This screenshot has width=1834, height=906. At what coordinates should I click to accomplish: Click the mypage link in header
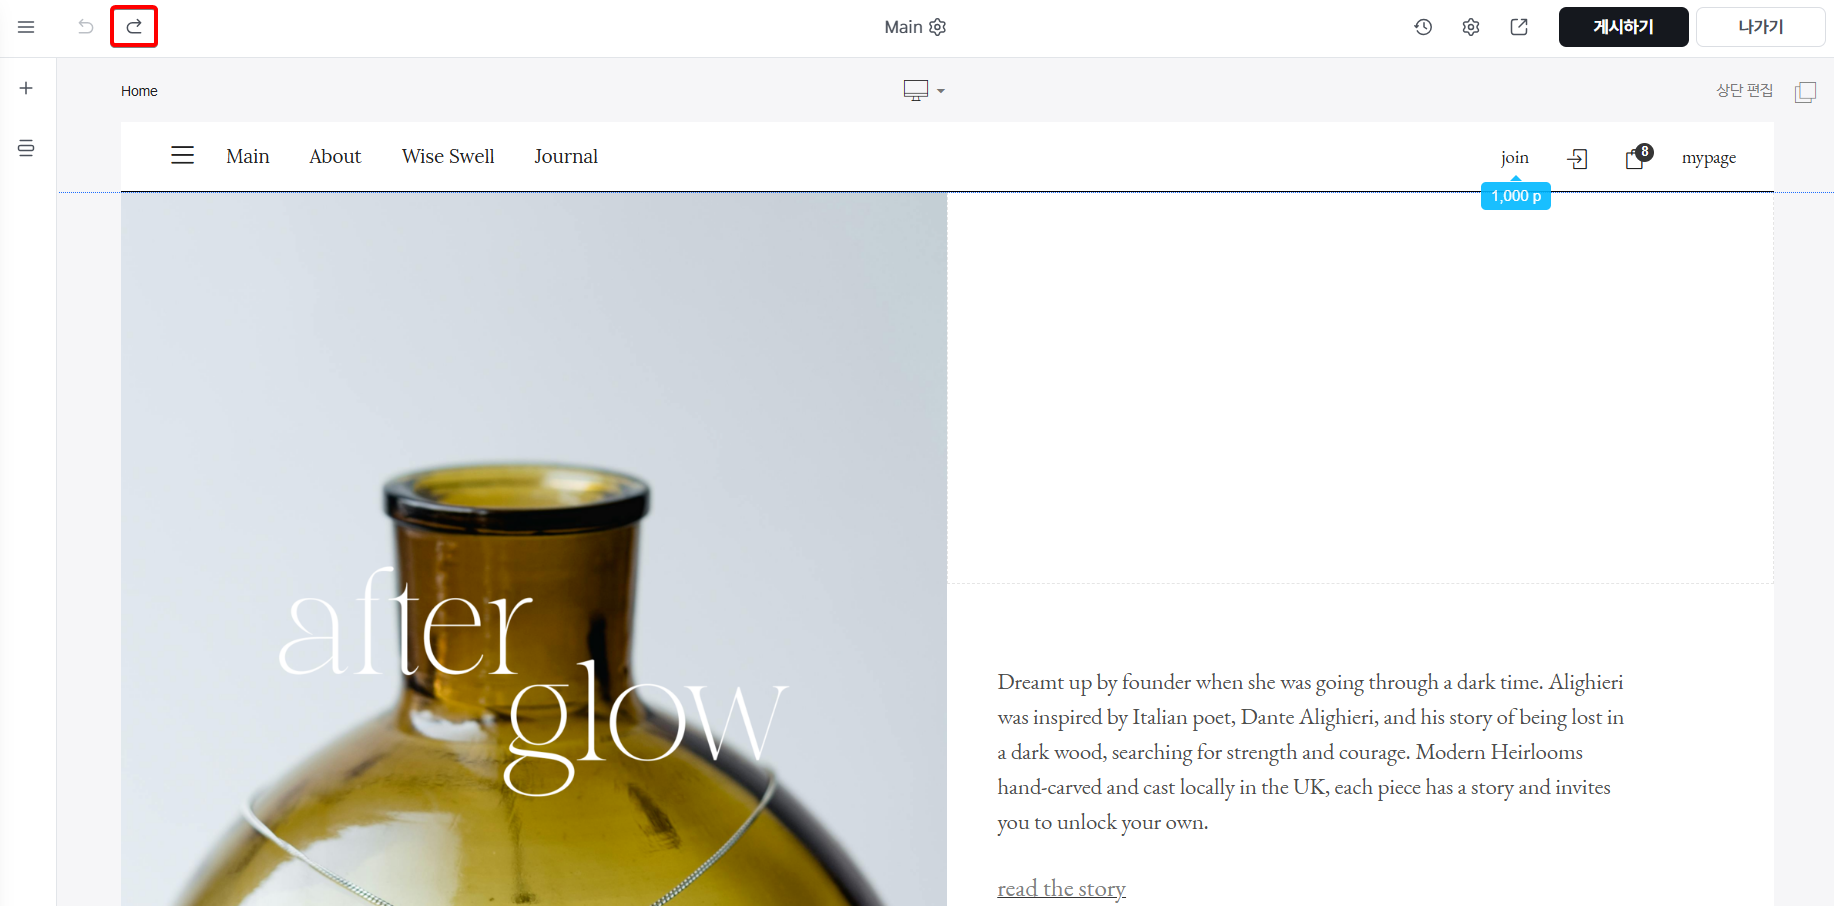[x=1709, y=158]
